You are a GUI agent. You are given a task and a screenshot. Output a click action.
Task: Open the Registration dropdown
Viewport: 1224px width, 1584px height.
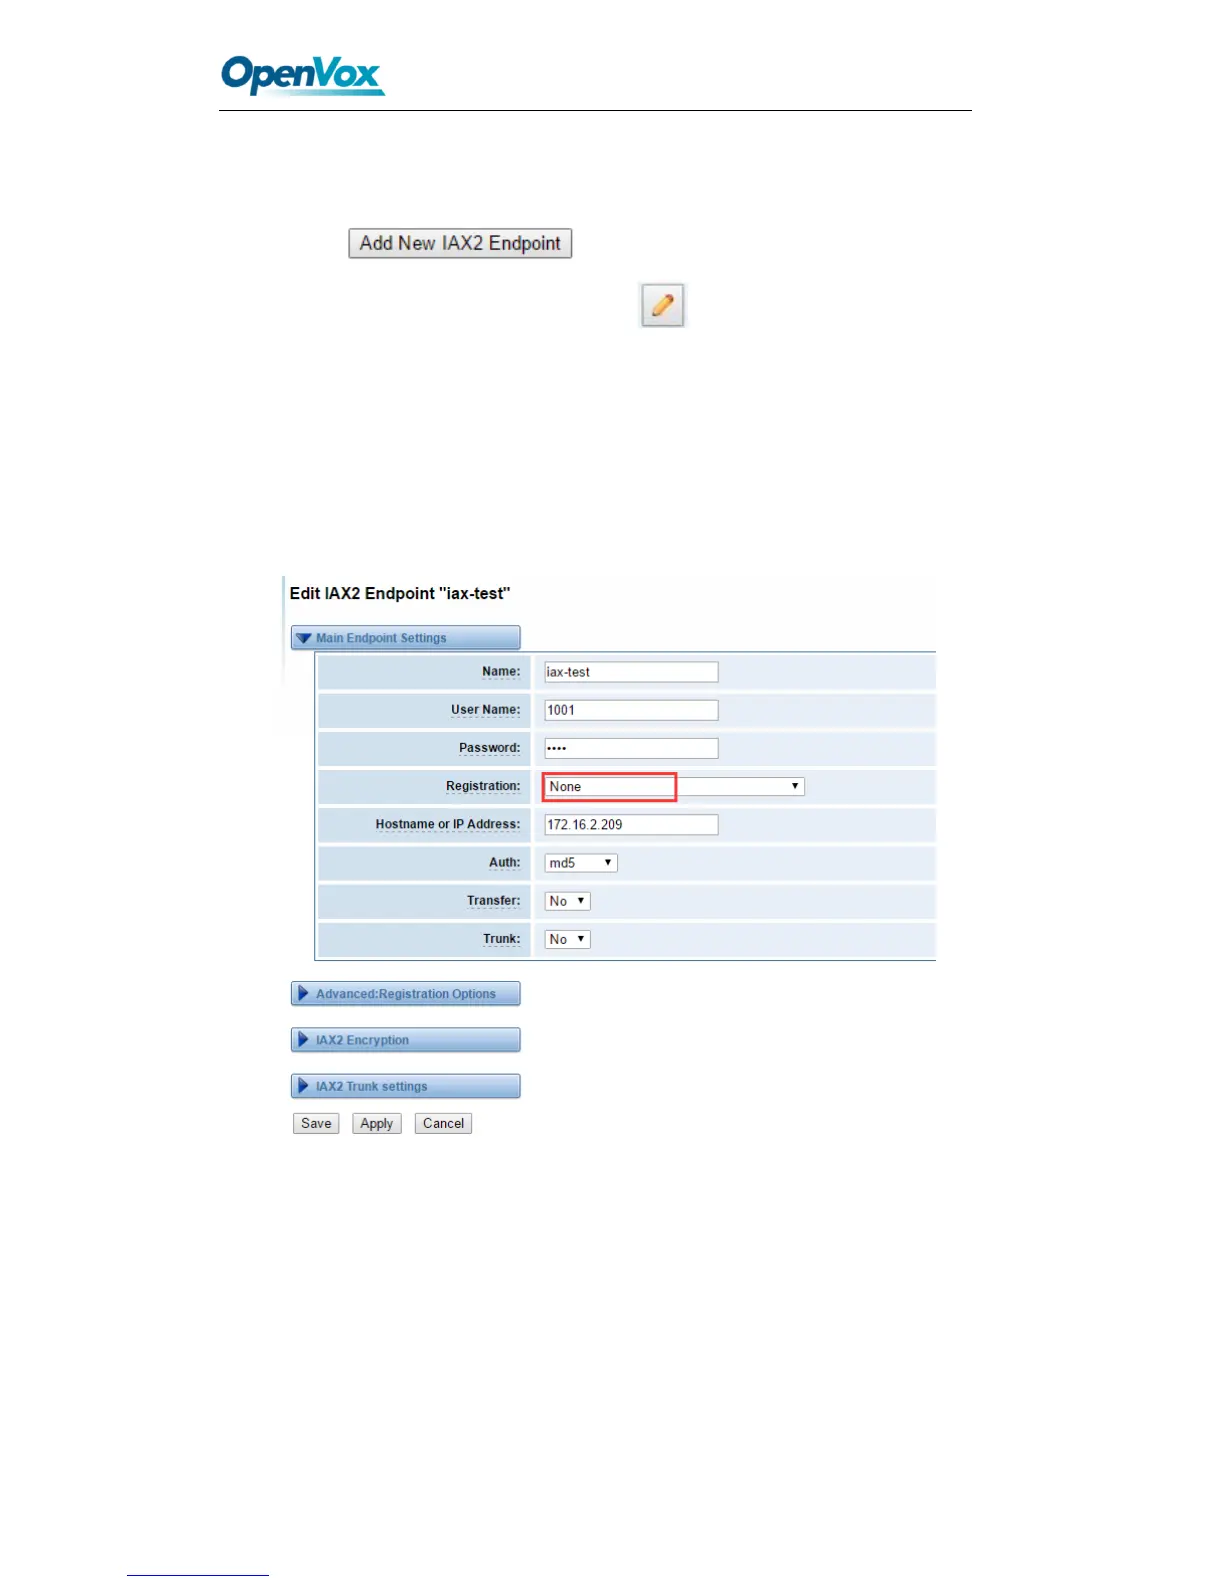coord(673,787)
